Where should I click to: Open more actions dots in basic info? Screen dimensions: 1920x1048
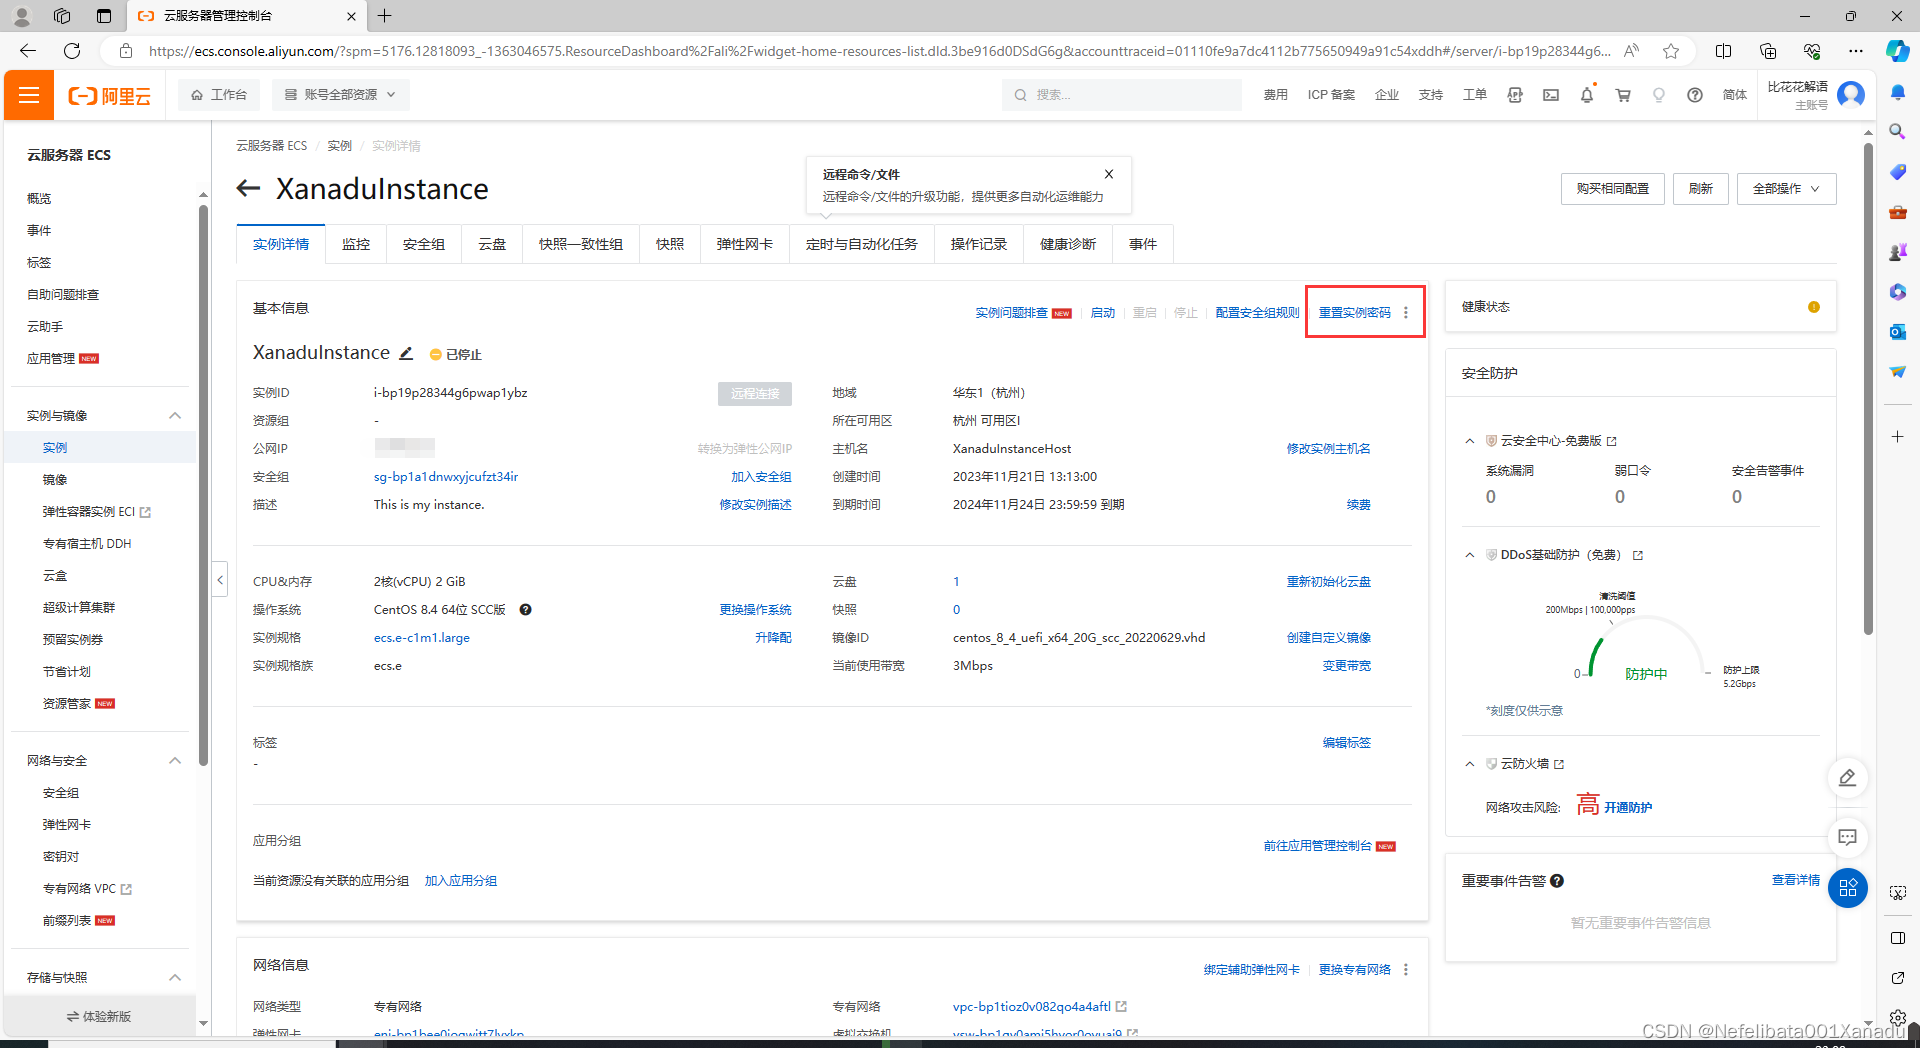1406,313
